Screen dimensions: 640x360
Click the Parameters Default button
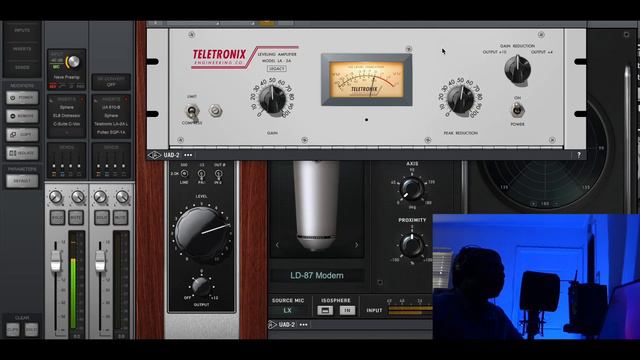pos(22,181)
